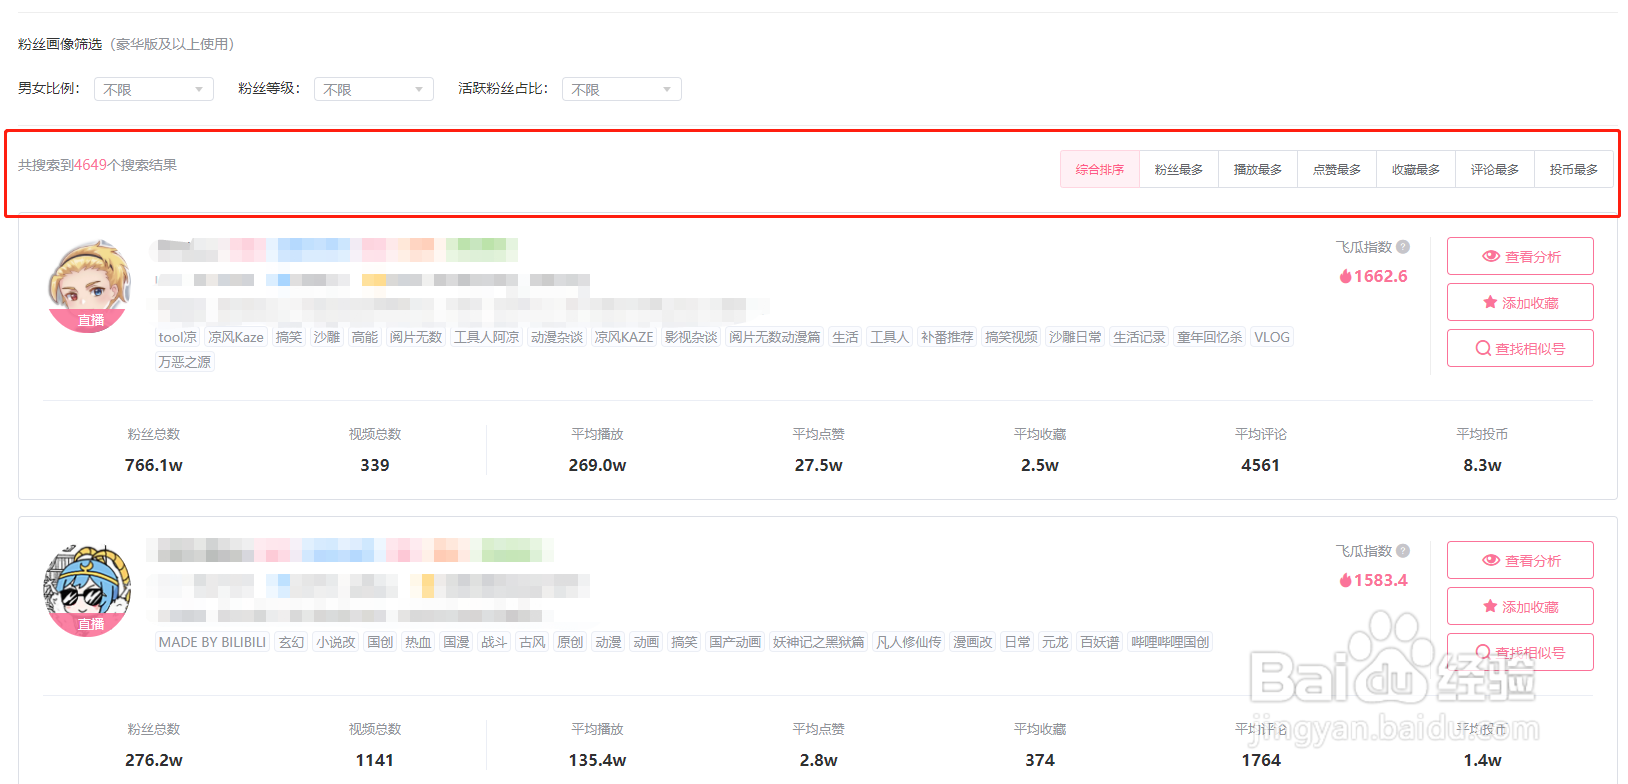
Task: Click 查看分析 for the 1583.4 index account
Action: click(1520, 560)
